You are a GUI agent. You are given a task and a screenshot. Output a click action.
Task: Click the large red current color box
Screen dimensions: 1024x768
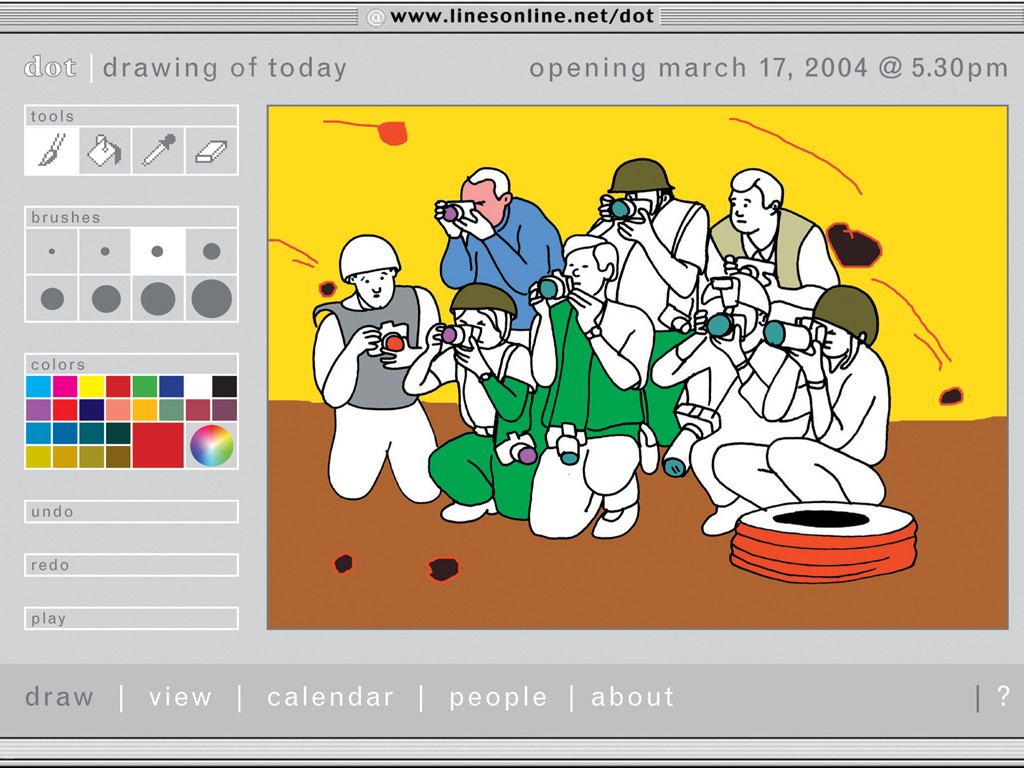point(158,445)
